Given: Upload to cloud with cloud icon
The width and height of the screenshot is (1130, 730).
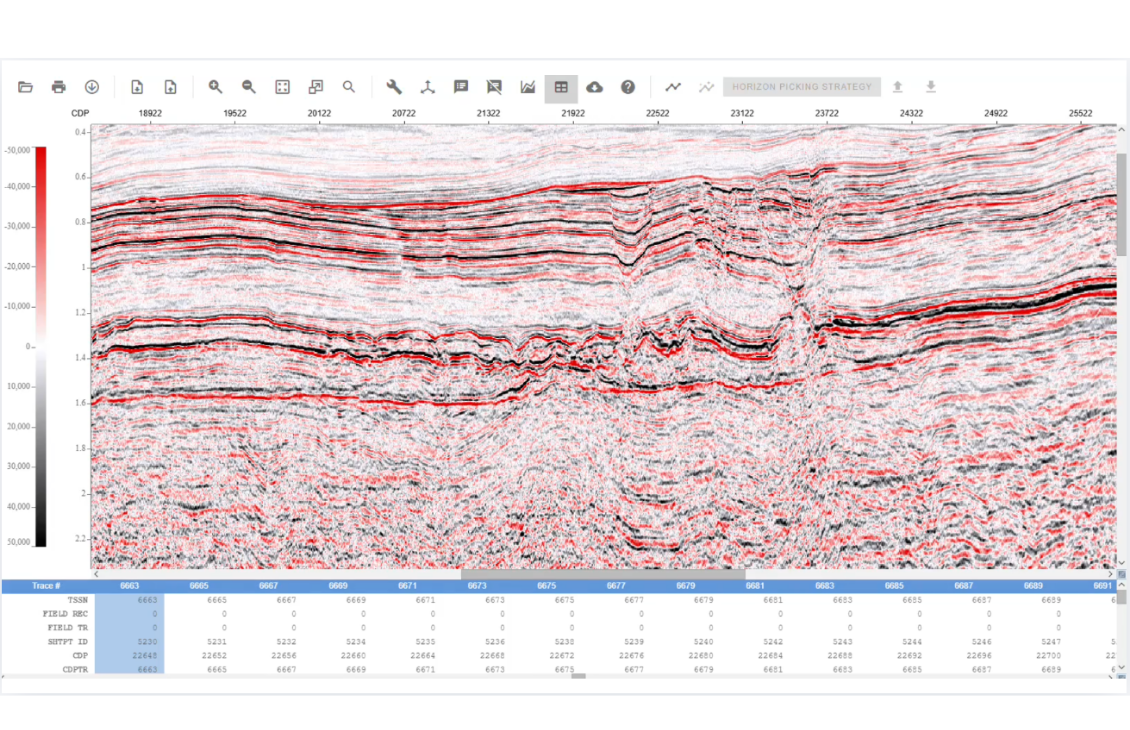Looking at the screenshot, I should pos(595,87).
